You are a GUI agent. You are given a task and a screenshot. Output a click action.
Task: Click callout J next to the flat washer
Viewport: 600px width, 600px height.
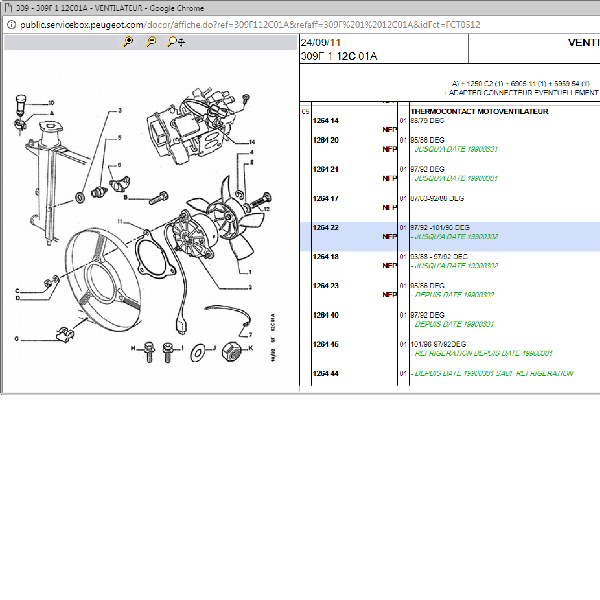[214, 348]
